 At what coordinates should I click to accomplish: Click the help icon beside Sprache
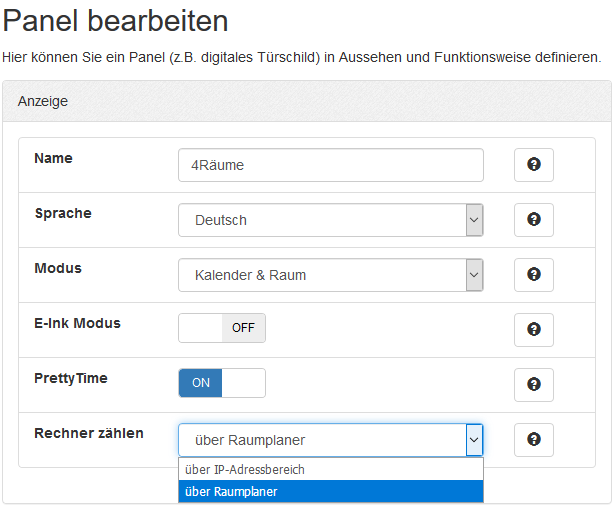pos(533,220)
